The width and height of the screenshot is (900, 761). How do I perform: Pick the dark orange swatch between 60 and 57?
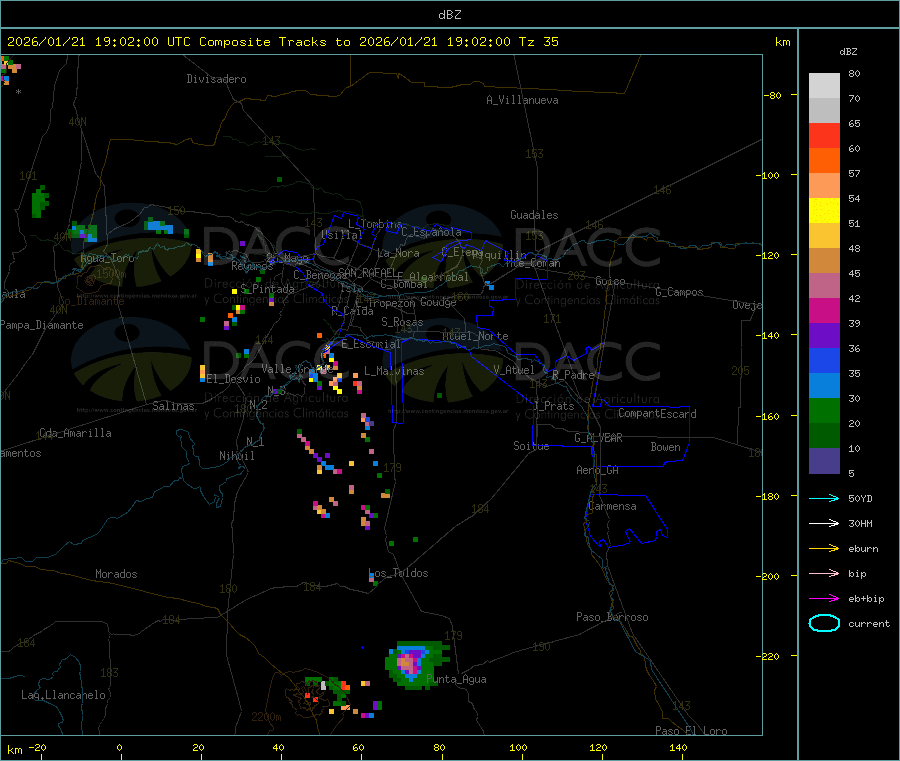click(824, 161)
